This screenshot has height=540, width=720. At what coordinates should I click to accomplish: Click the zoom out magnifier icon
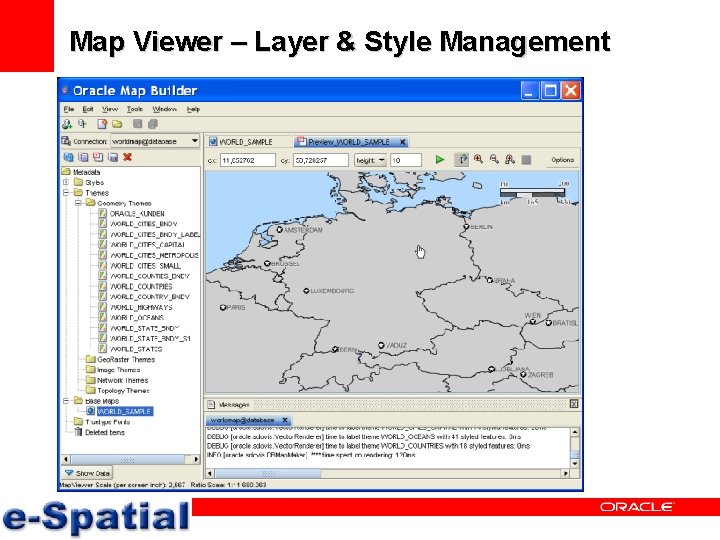coord(495,159)
